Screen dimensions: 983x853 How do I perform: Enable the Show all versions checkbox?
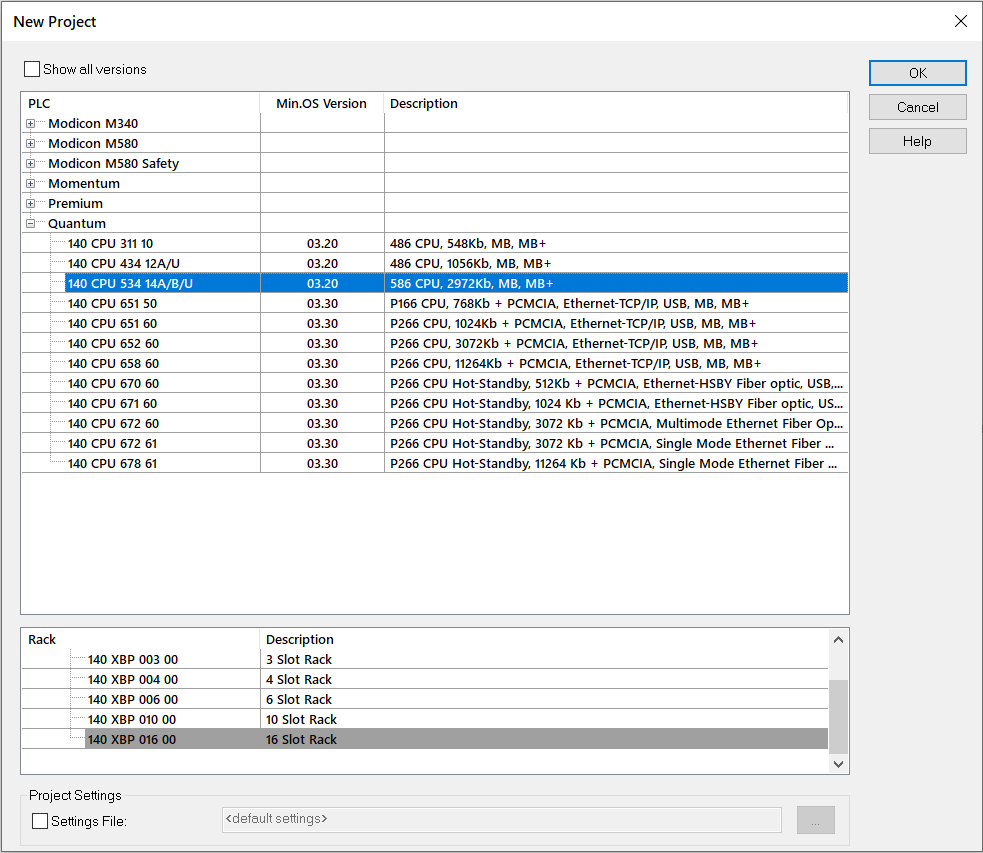[x=32, y=69]
